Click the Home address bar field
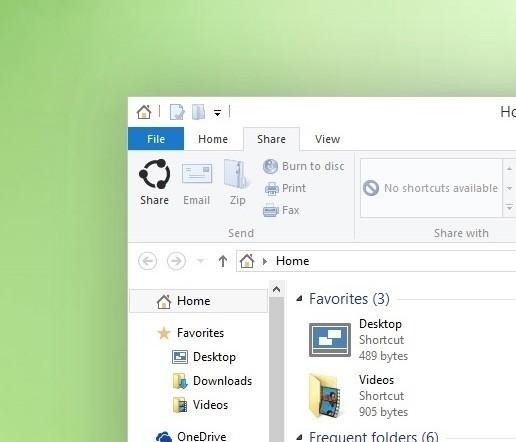The width and height of the screenshot is (516, 442). (376, 261)
